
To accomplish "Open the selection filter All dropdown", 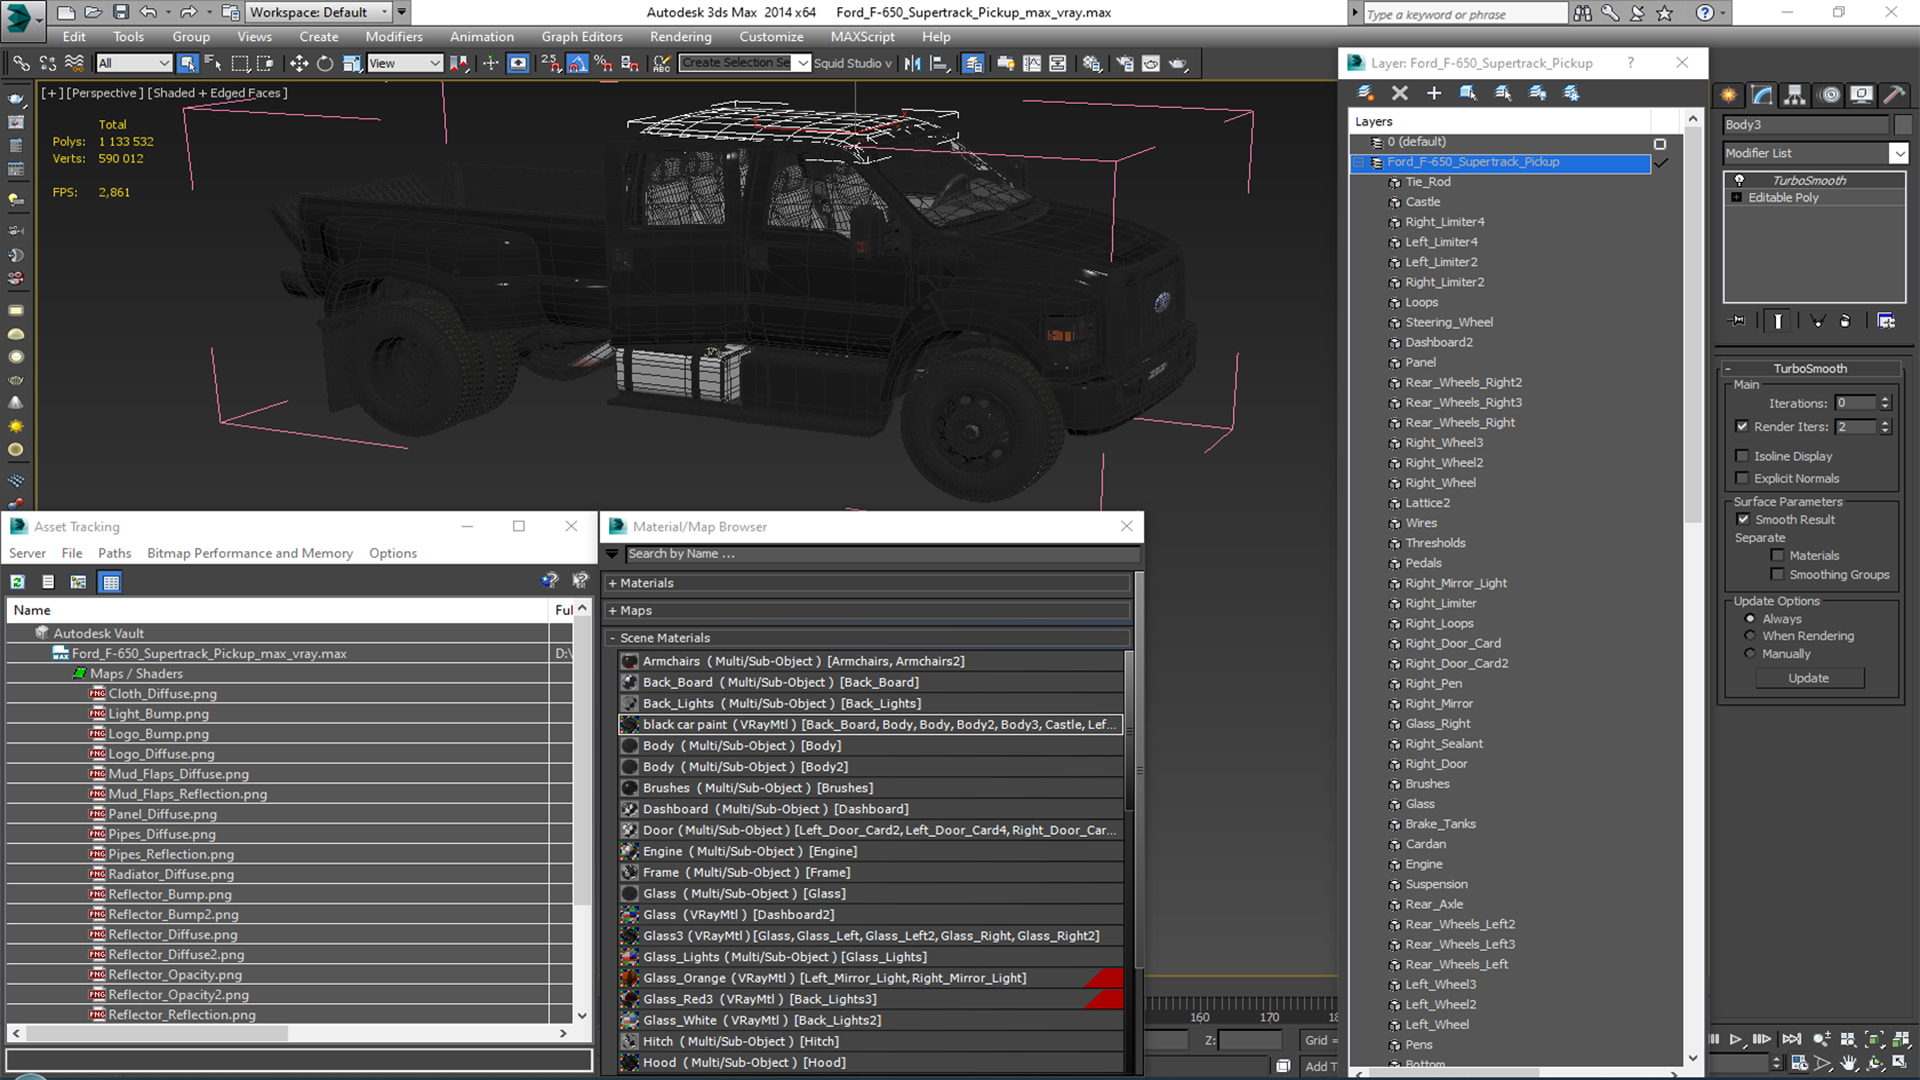I will coord(134,63).
